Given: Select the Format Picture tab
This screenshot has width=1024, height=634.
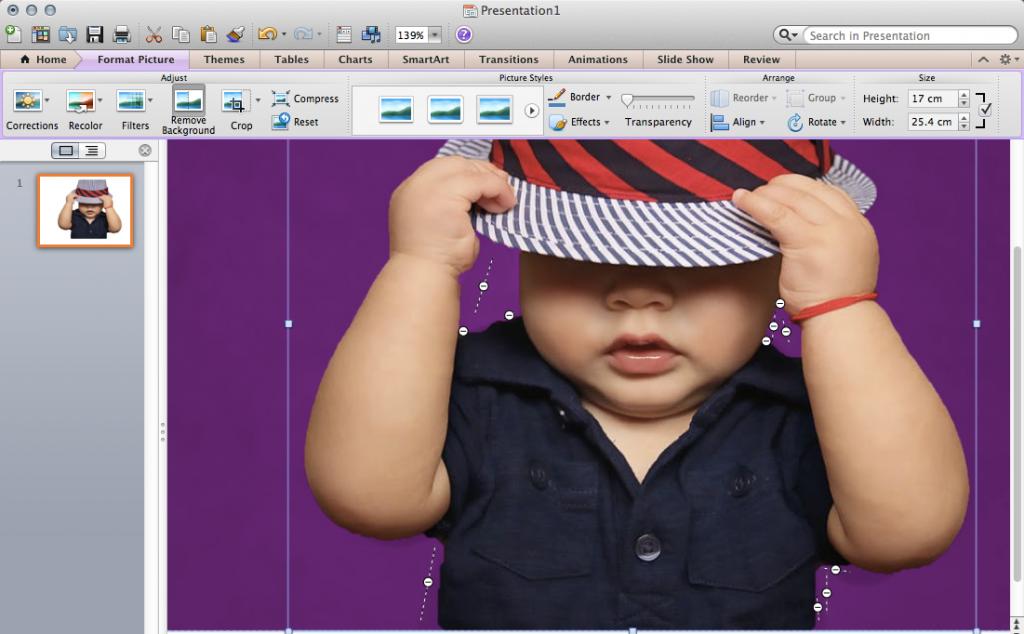Looking at the screenshot, I should [x=136, y=59].
